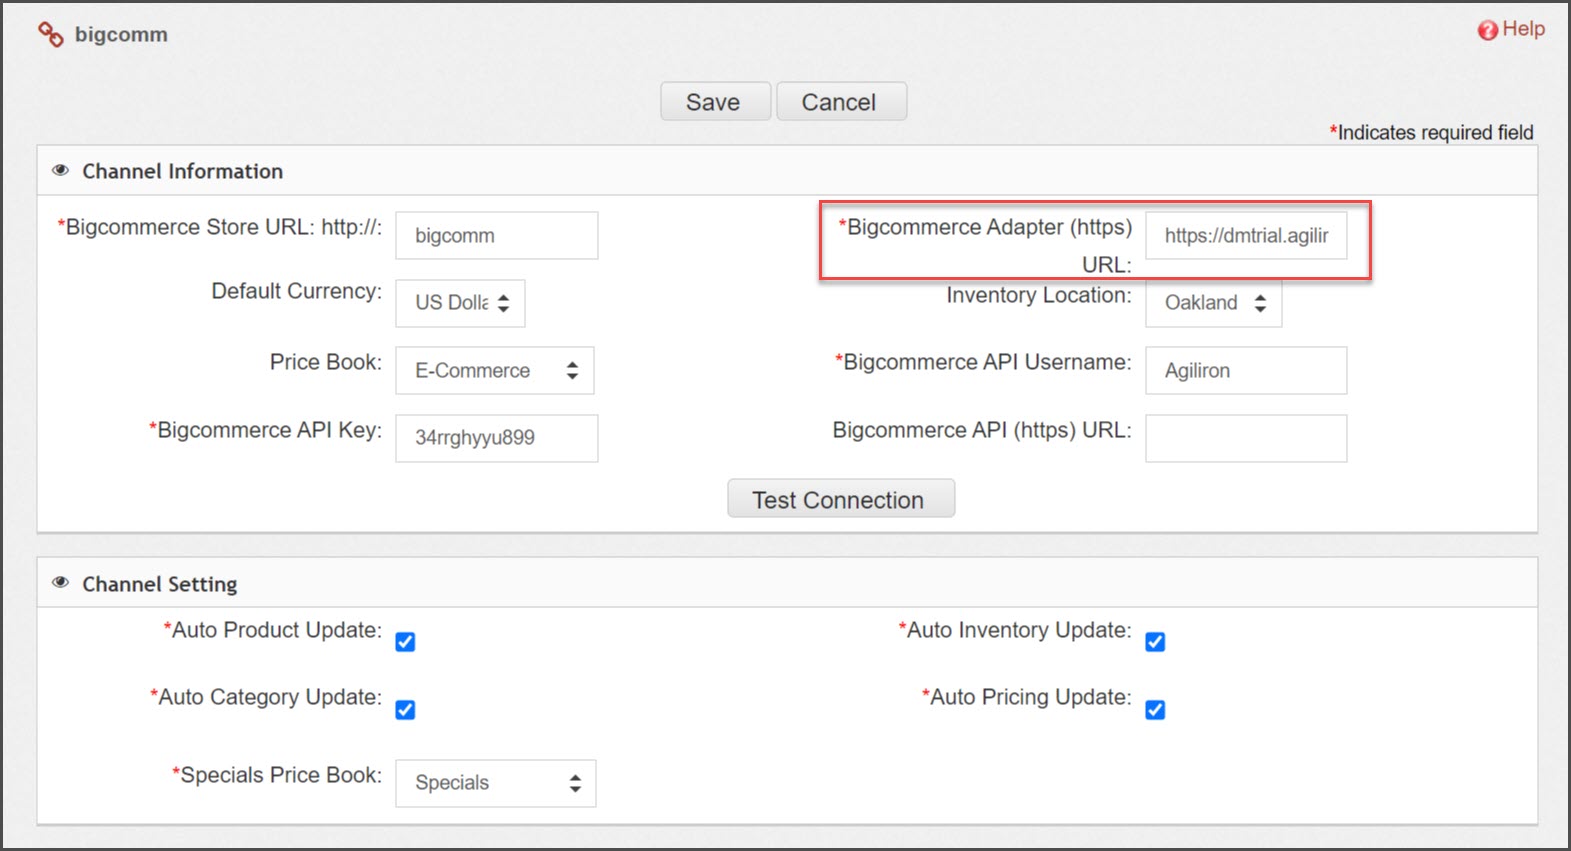Image resolution: width=1571 pixels, height=851 pixels.
Task: Save the channel settings
Action: (715, 102)
